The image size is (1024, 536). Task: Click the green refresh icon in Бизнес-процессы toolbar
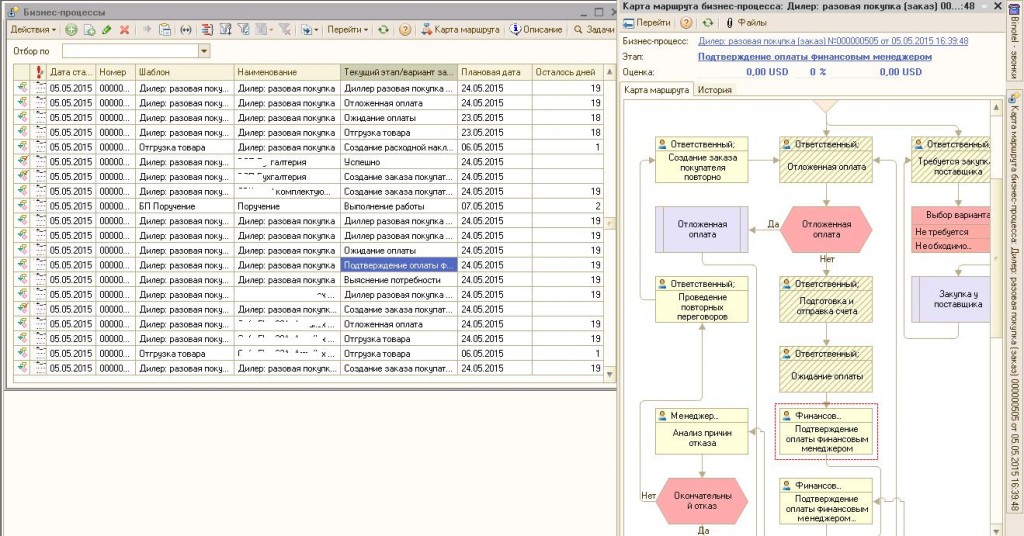(x=383, y=29)
